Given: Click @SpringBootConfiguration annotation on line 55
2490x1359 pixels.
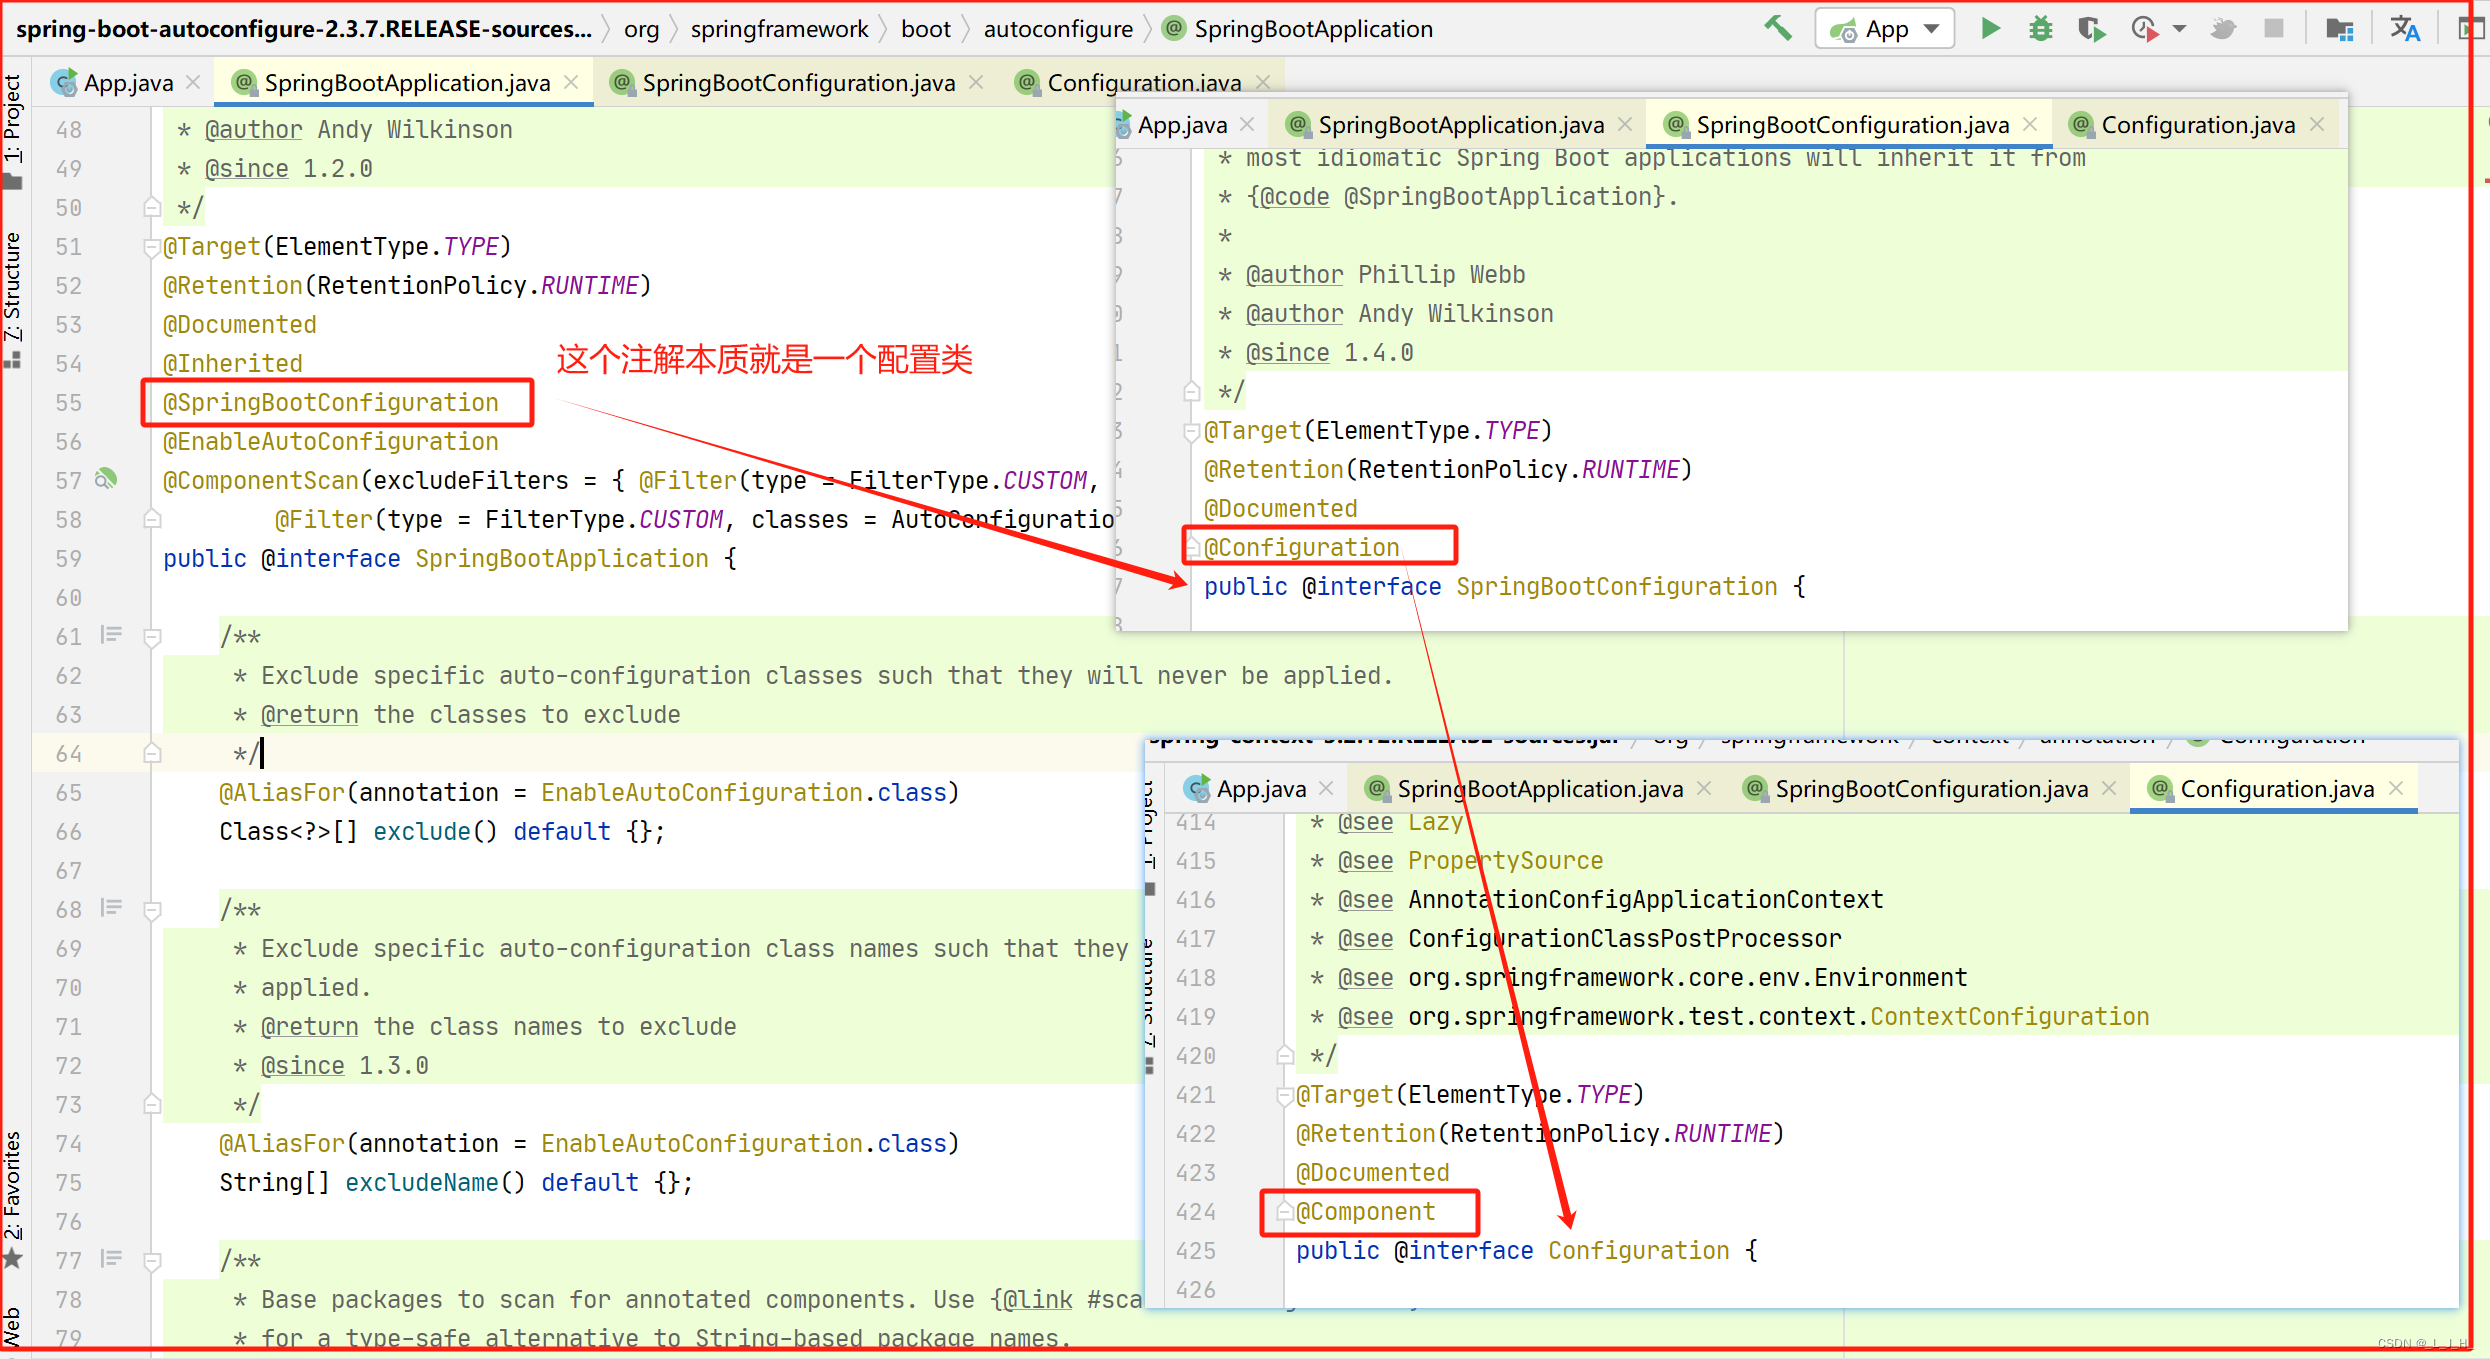Looking at the screenshot, I should [x=330, y=402].
